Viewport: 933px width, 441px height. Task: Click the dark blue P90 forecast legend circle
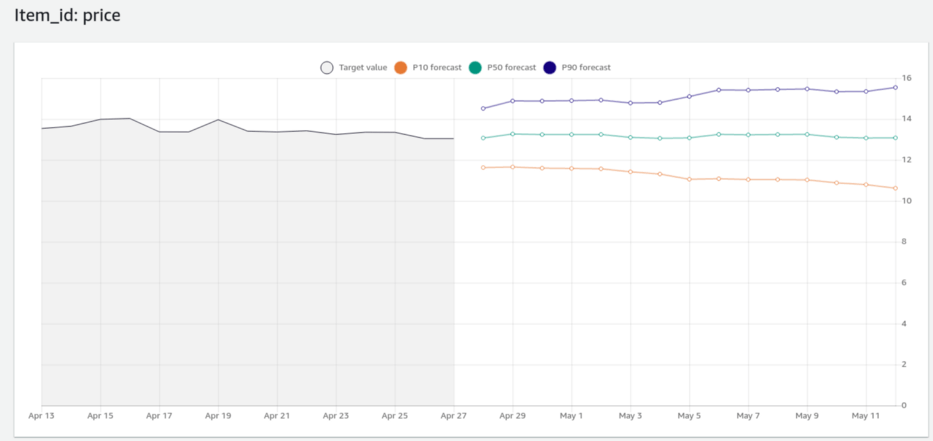tap(549, 68)
